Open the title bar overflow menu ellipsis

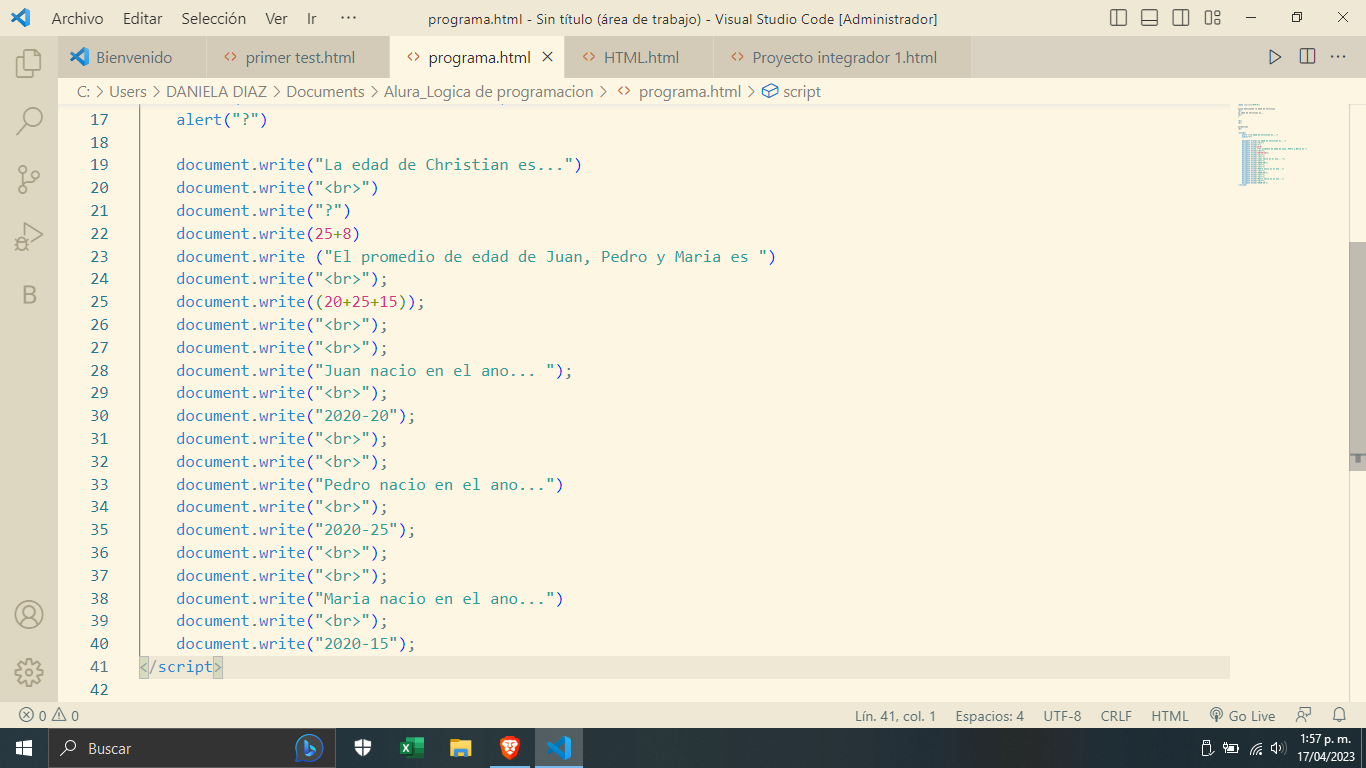pos(348,18)
